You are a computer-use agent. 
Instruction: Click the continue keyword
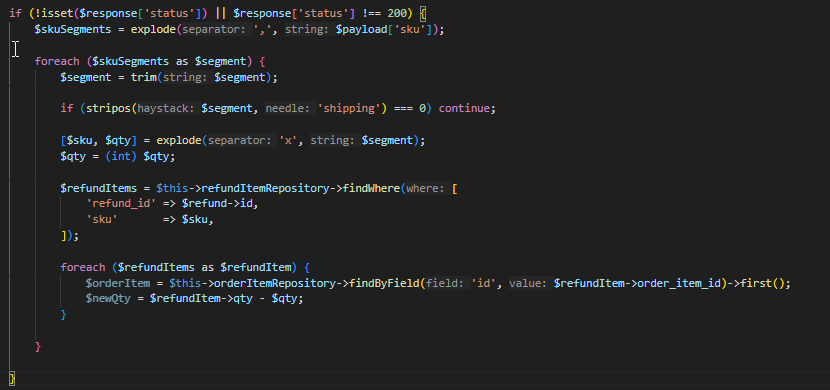[464, 108]
